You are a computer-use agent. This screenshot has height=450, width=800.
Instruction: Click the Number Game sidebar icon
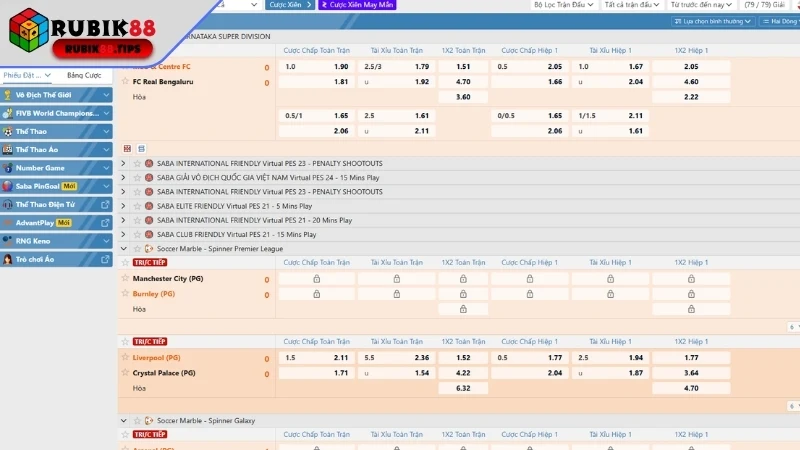[x=8, y=168]
